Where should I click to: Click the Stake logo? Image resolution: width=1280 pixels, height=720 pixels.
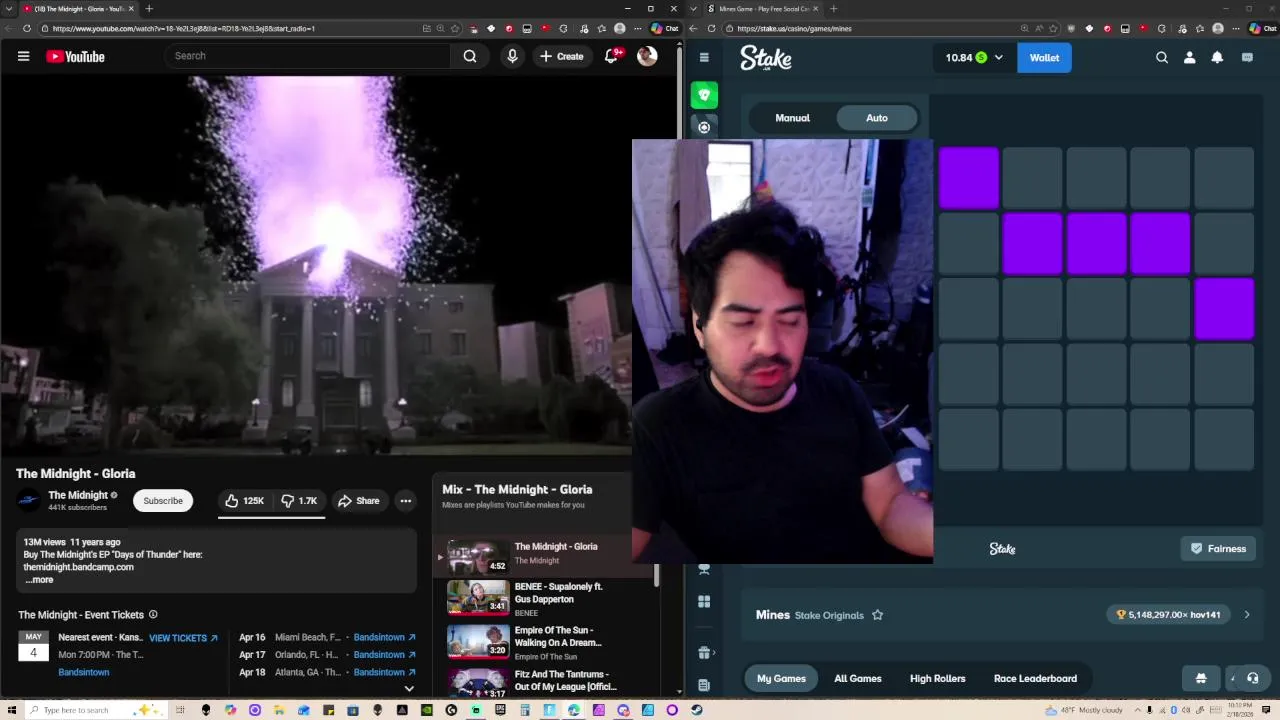[766, 58]
